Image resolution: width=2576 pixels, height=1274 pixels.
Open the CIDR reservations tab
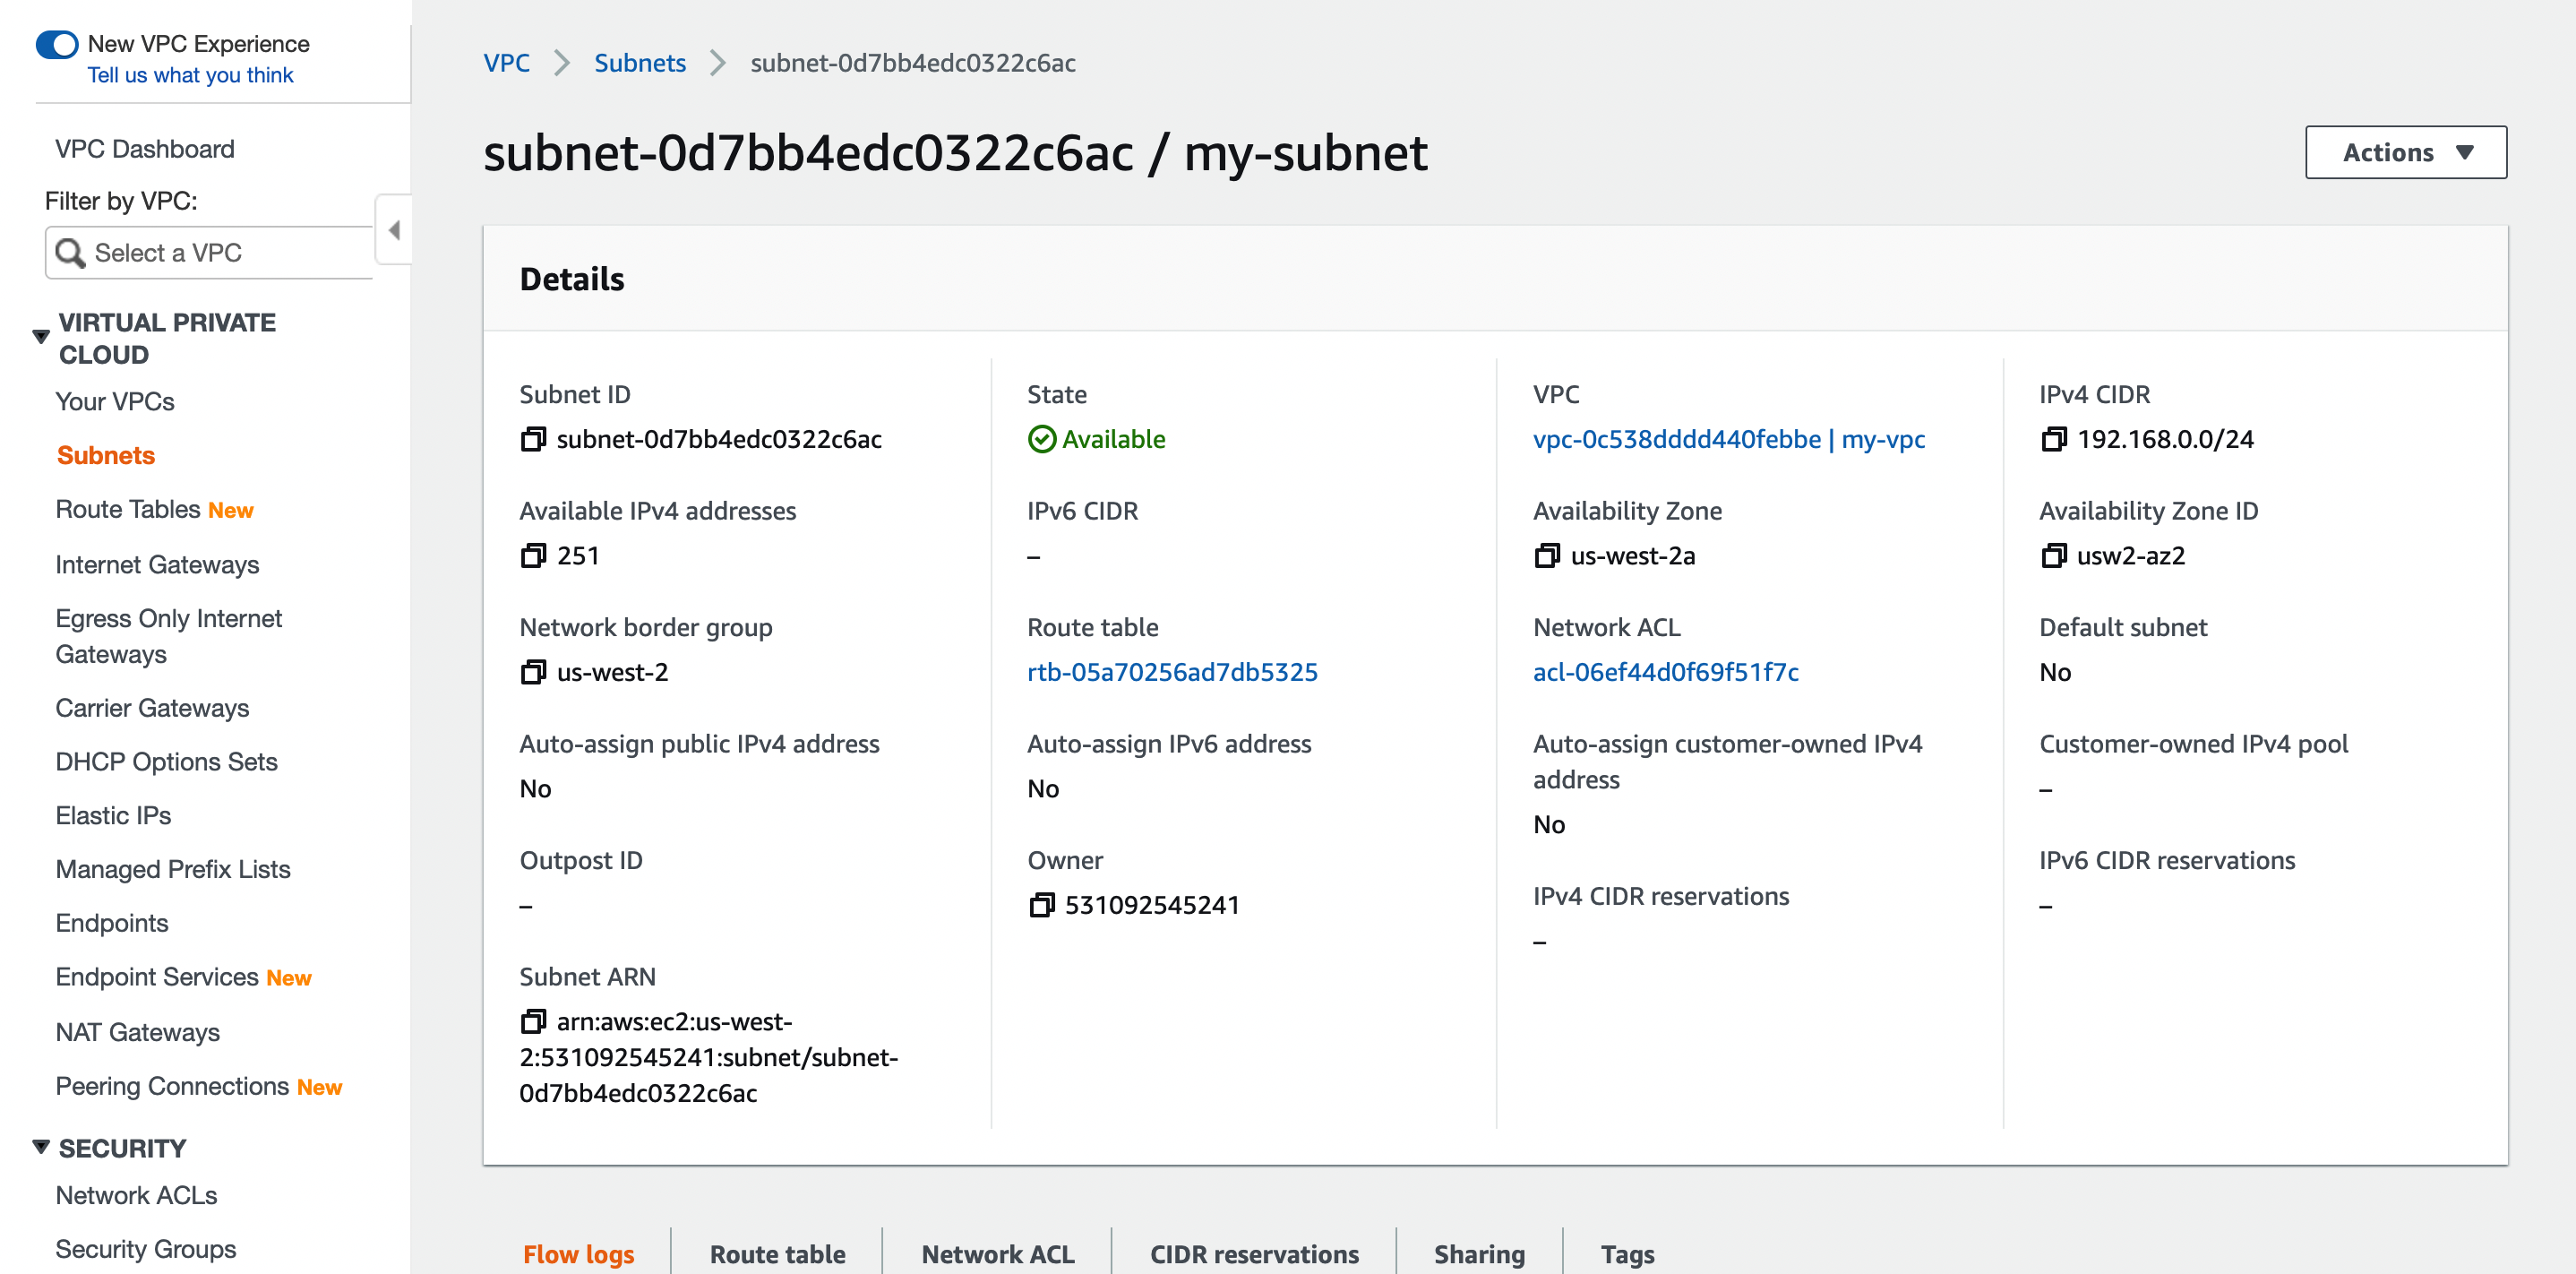click(x=1254, y=1253)
